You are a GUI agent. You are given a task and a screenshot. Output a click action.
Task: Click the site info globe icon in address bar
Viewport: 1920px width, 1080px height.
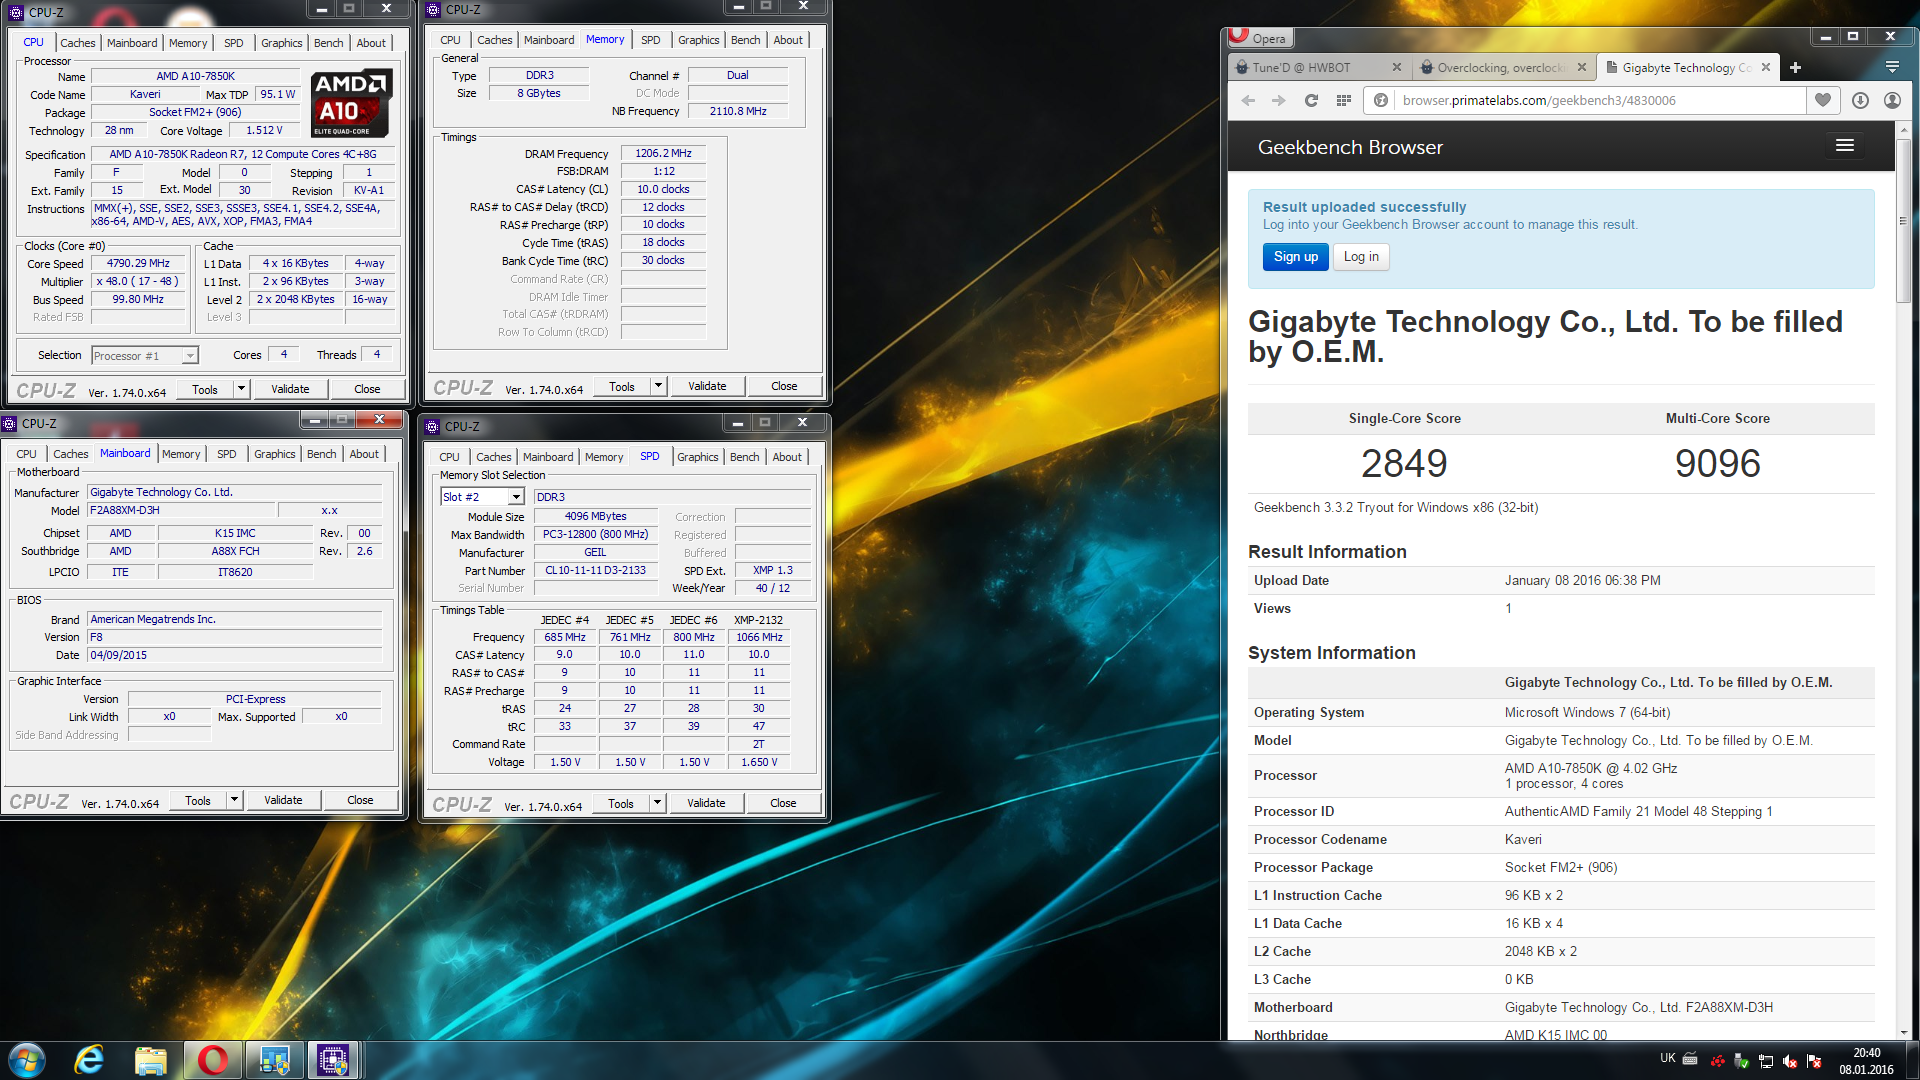pos(1381,100)
